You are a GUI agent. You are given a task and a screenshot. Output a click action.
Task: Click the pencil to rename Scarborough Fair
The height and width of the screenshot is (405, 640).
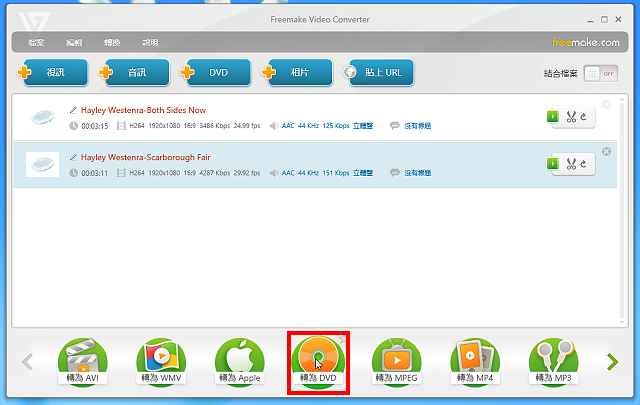73,157
